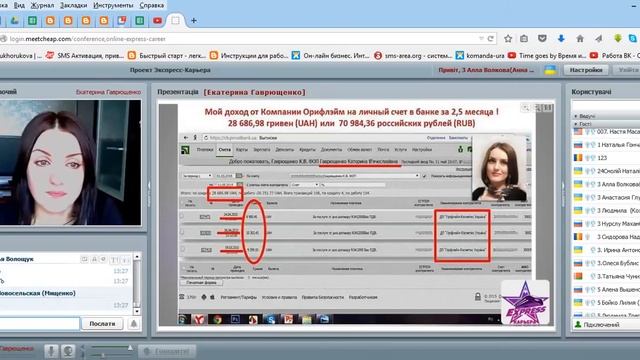Click the rightmost presentation view icon
This screenshot has width=640, height=360.
pos(548,108)
